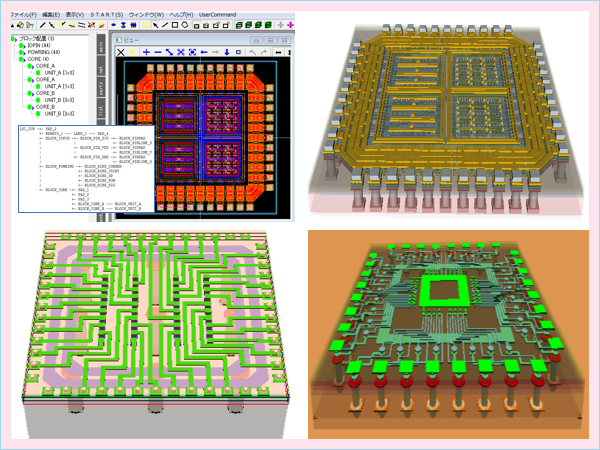Collapse the CORE (4) tree node

tap(16, 60)
